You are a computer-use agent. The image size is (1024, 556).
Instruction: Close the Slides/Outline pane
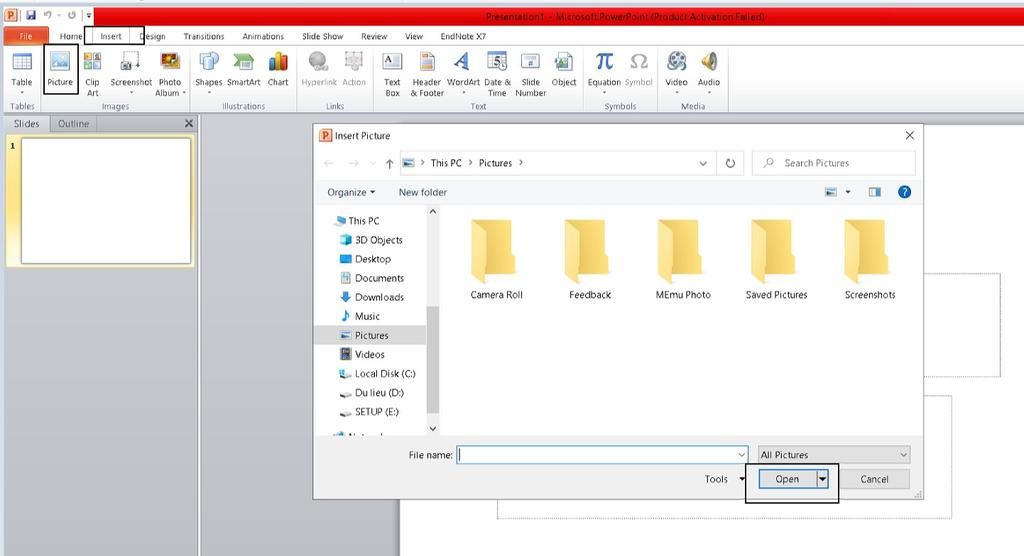coord(189,123)
